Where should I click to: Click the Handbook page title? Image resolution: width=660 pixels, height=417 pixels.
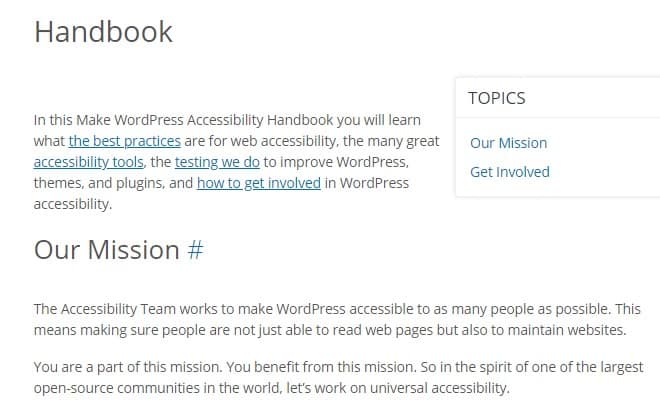103,31
